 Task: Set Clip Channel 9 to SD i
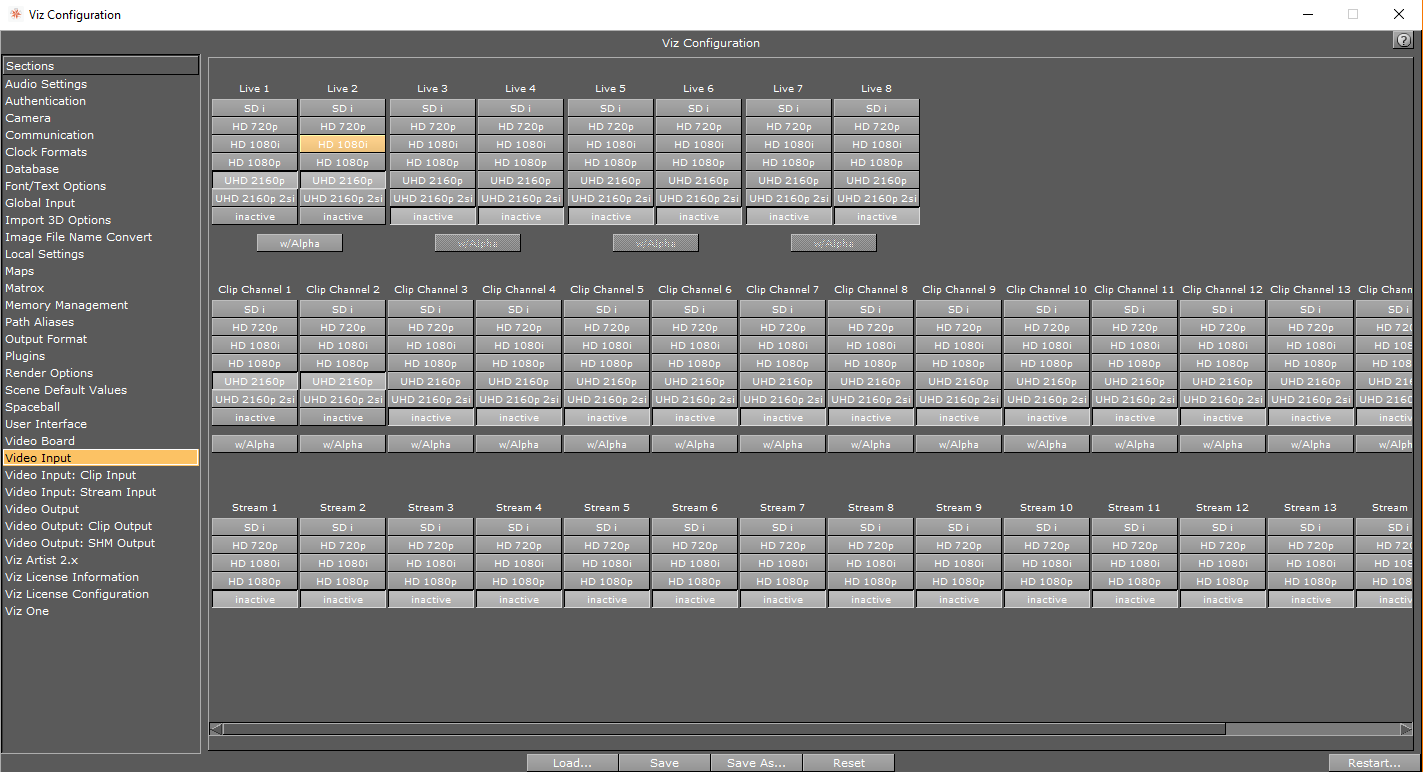(x=958, y=309)
